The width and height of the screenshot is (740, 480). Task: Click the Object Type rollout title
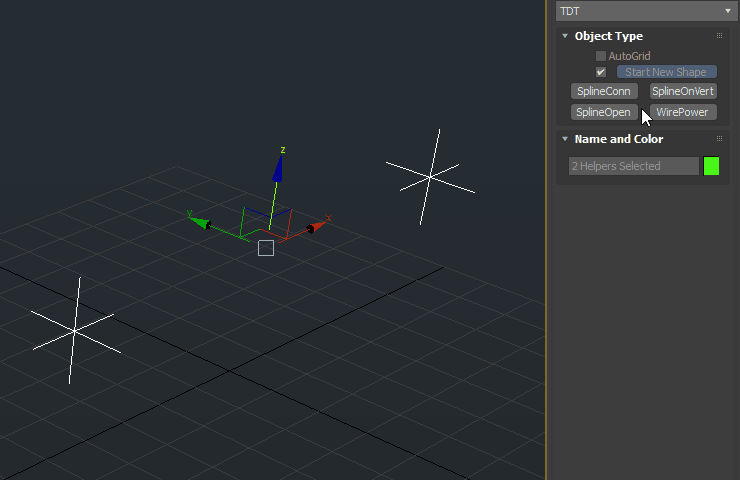pyautogui.click(x=608, y=36)
